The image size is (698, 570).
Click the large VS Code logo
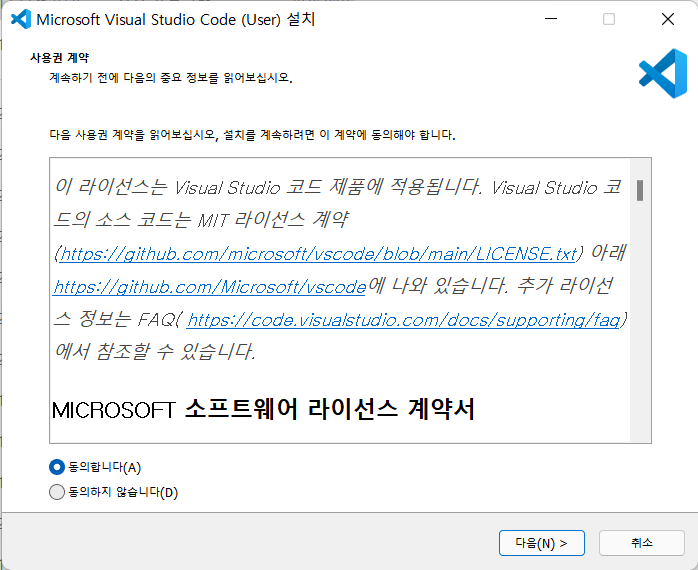click(x=663, y=73)
